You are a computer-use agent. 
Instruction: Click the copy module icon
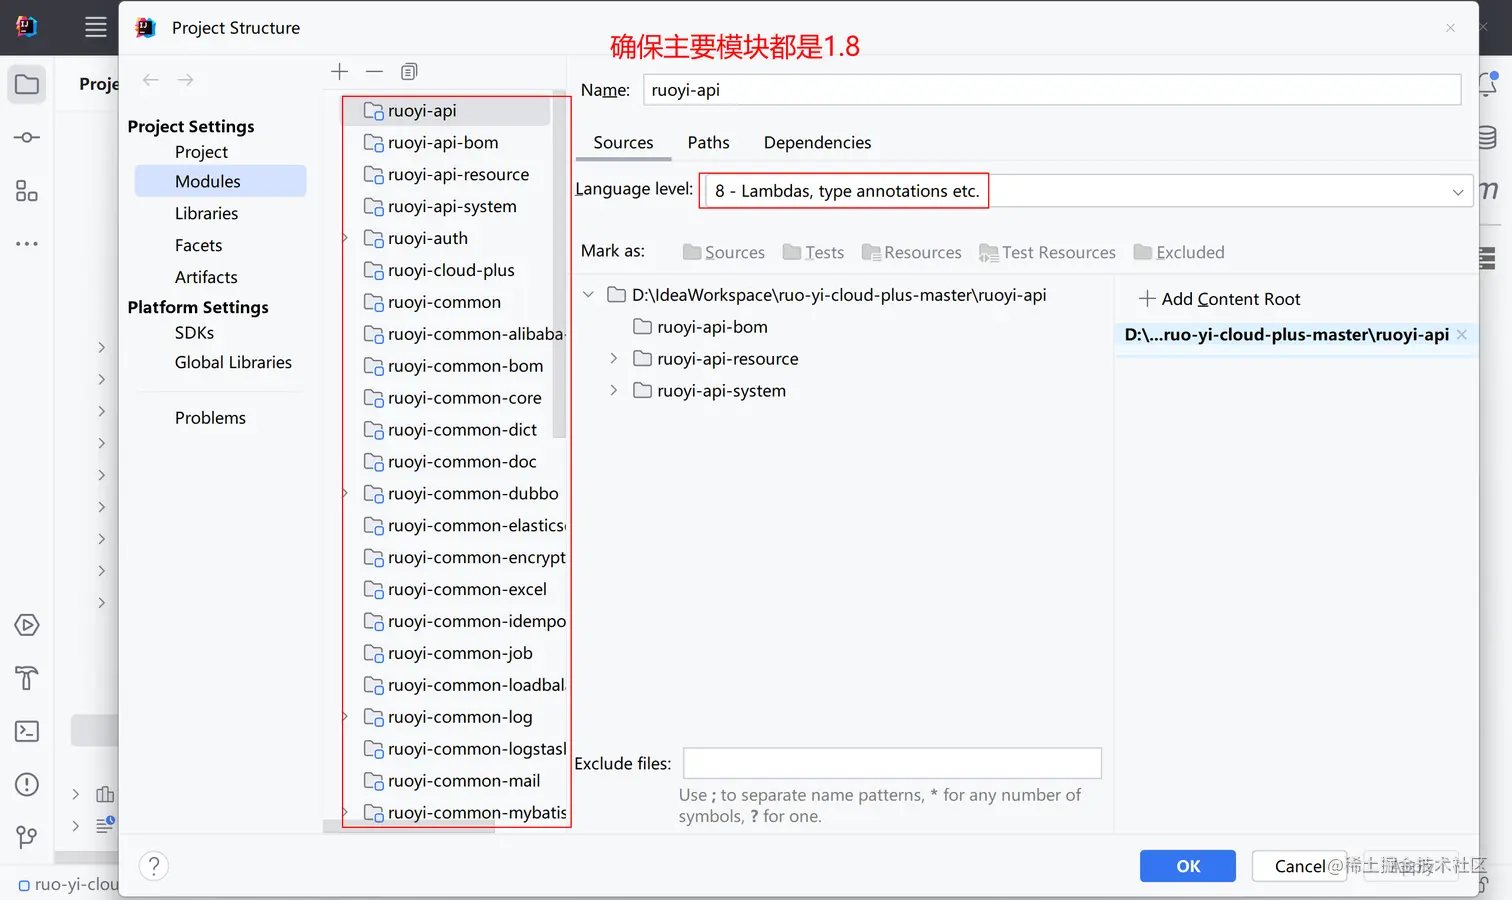coord(409,71)
